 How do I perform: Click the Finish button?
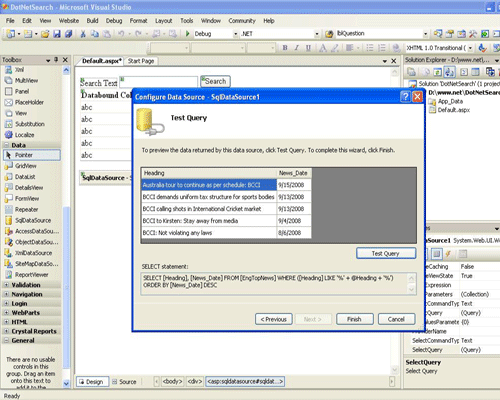pos(355,319)
